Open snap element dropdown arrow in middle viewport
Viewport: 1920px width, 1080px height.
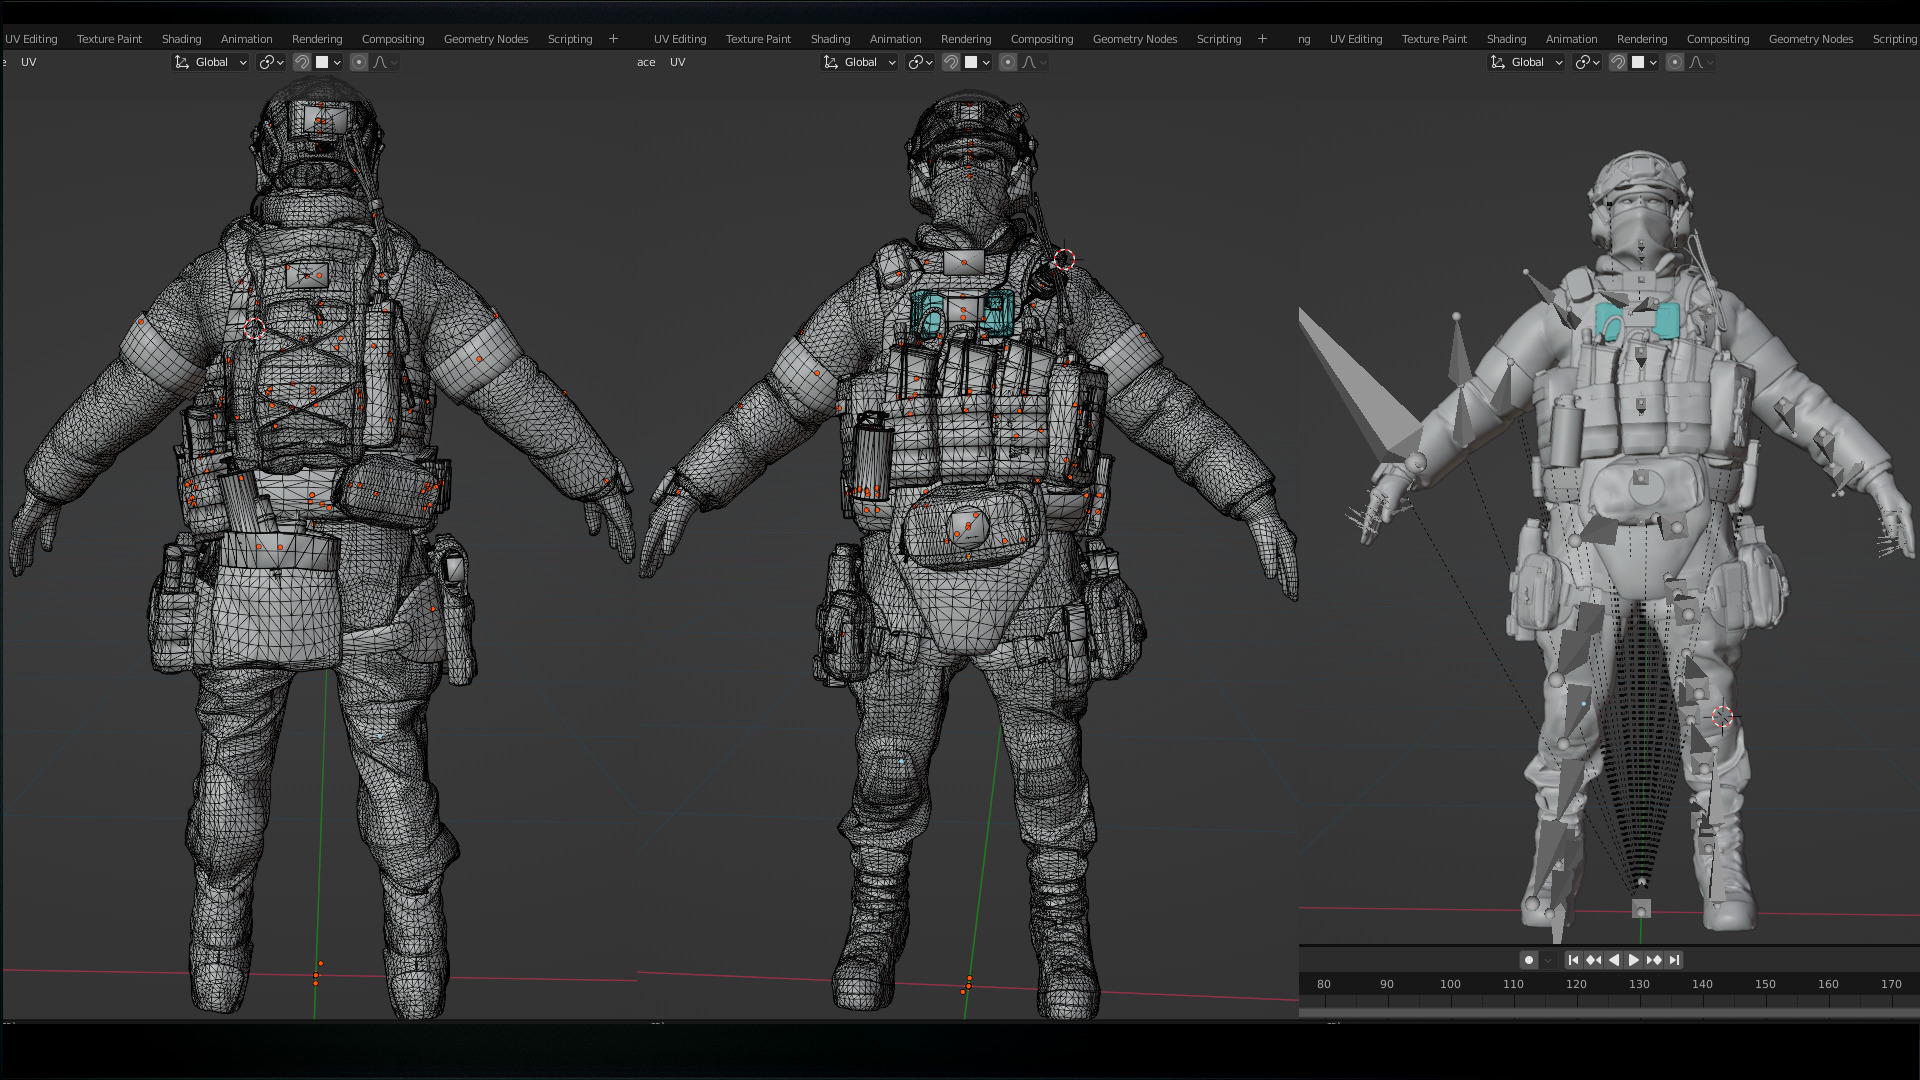pyautogui.click(x=986, y=62)
